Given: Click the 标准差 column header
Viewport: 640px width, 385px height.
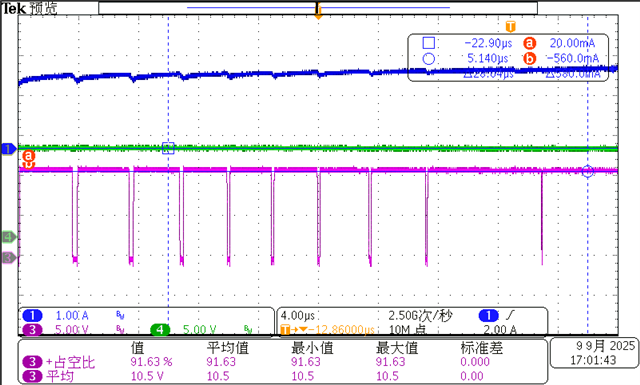Looking at the screenshot, I should coord(482,348).
